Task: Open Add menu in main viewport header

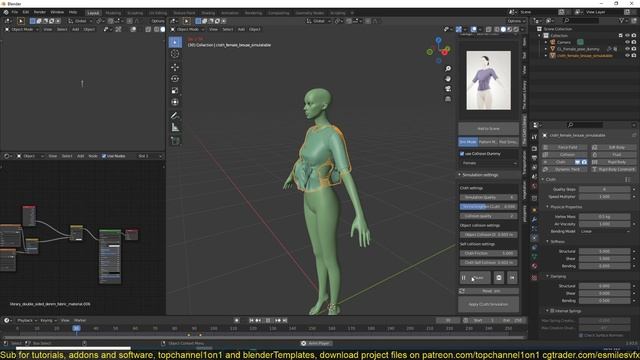Action: (x=241, y=29)
